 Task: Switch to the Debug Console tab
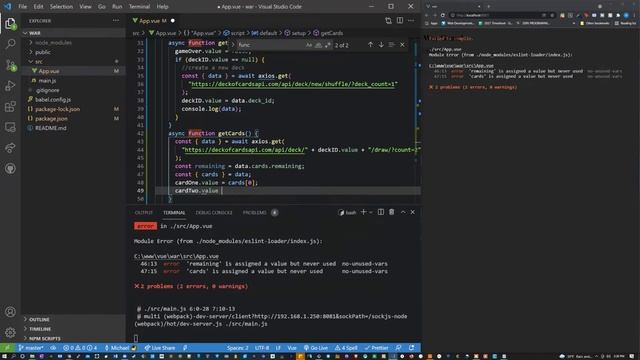coord(214,213)
